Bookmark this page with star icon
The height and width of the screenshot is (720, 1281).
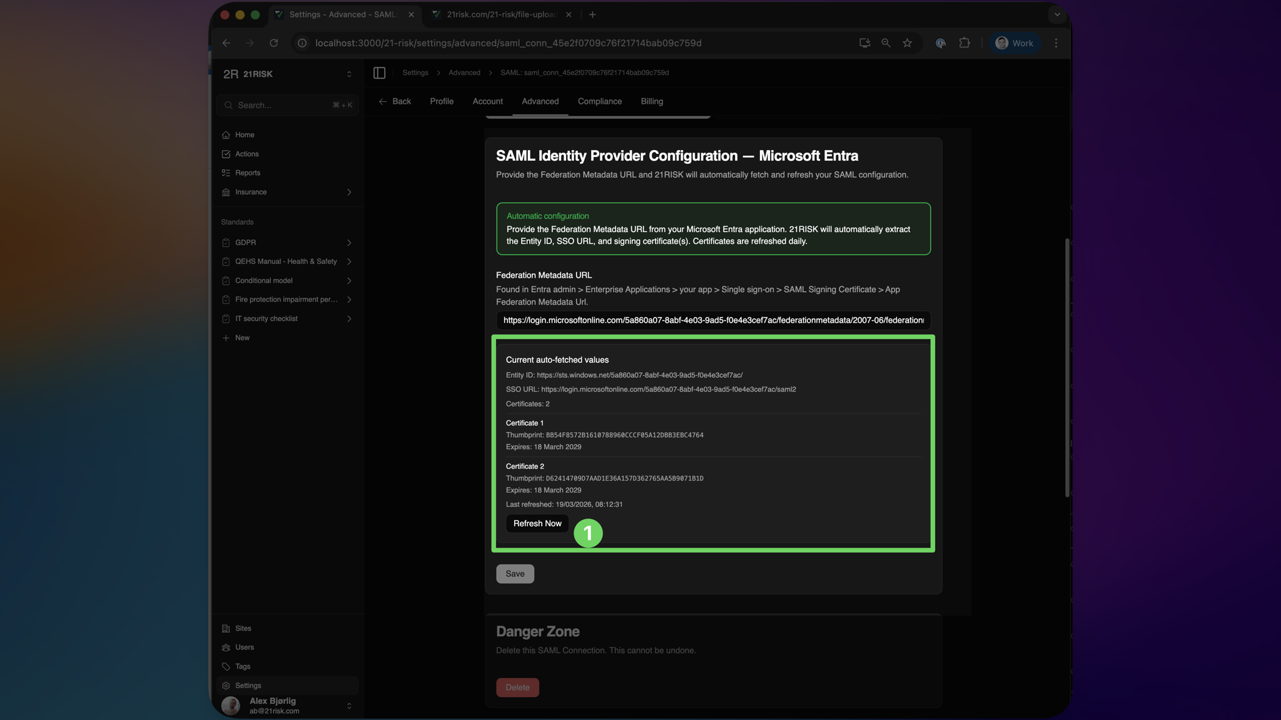pos(907,43)
